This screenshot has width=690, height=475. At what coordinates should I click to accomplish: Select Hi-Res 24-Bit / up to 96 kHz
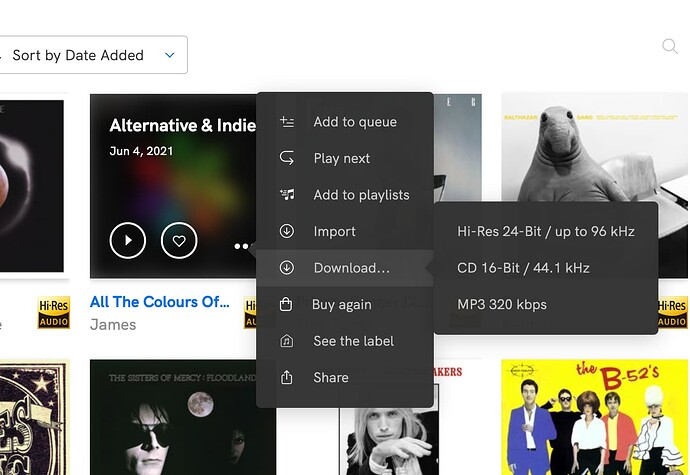545,231
